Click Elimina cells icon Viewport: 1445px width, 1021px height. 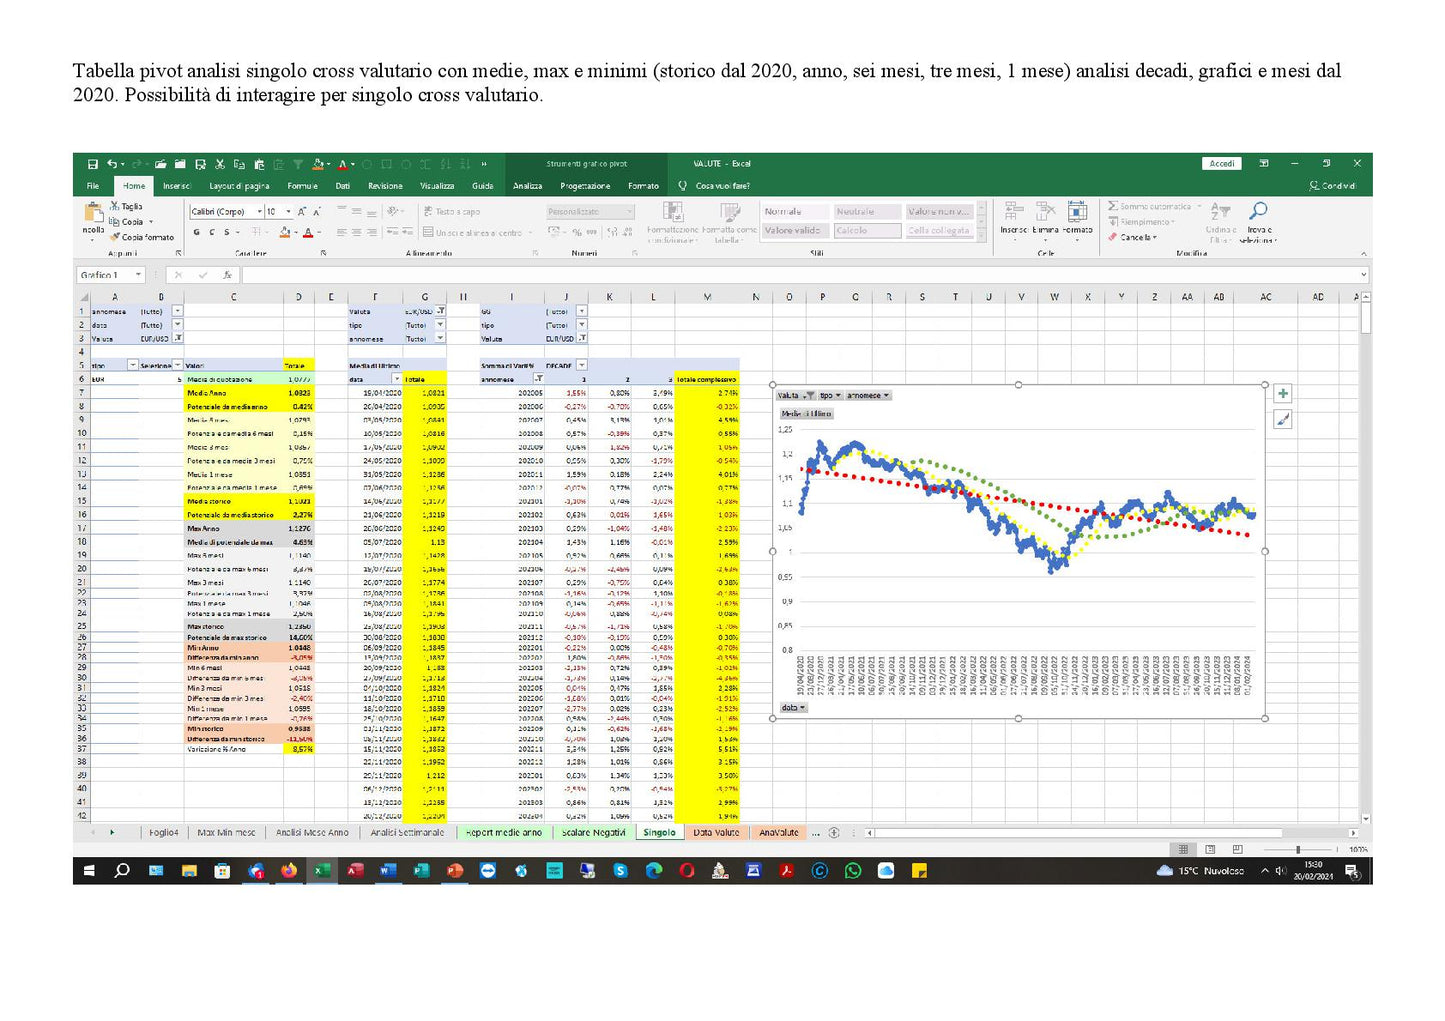point(1045,210)
